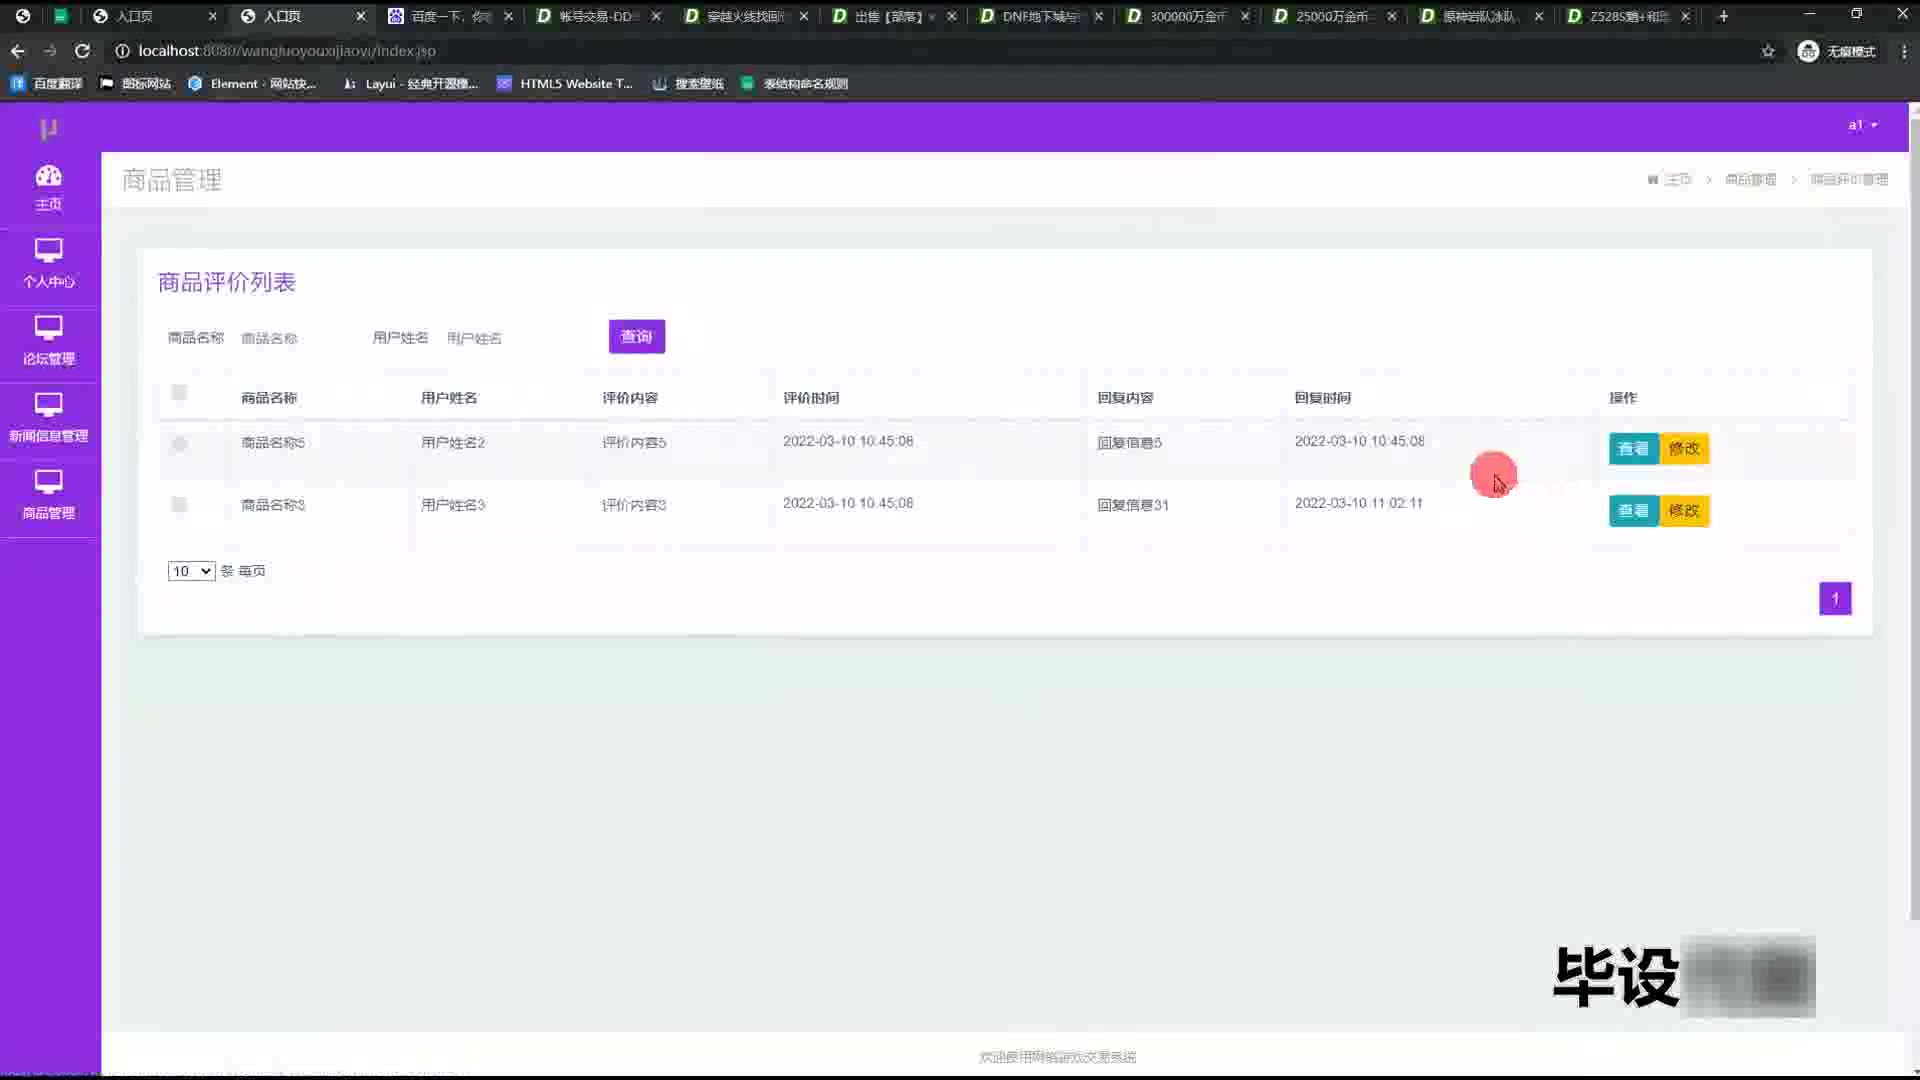Click the browser address bar URL
Viewport: 1920px width, 1080px height.
coord(287,51)
